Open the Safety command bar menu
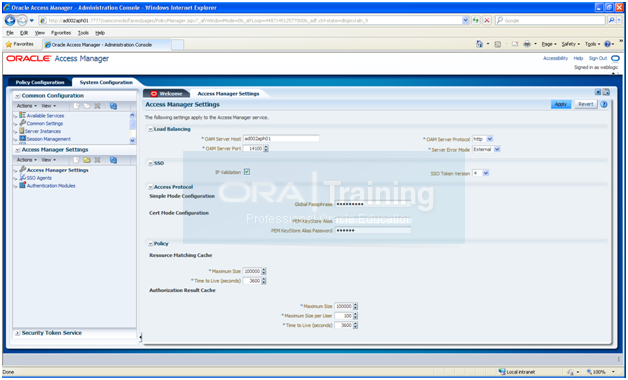Viewport: 628px width, 380px height. (x=570, y=44)
